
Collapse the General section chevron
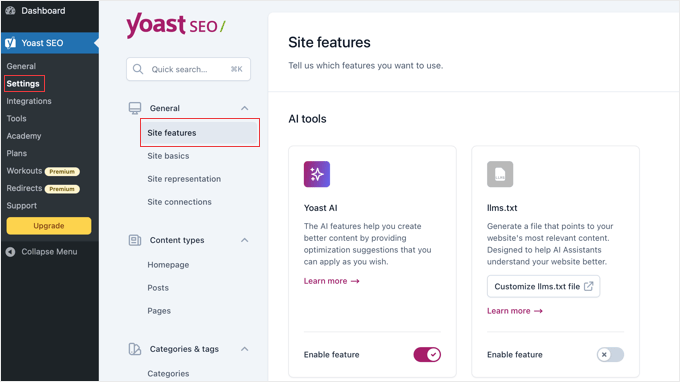(245, 108)
